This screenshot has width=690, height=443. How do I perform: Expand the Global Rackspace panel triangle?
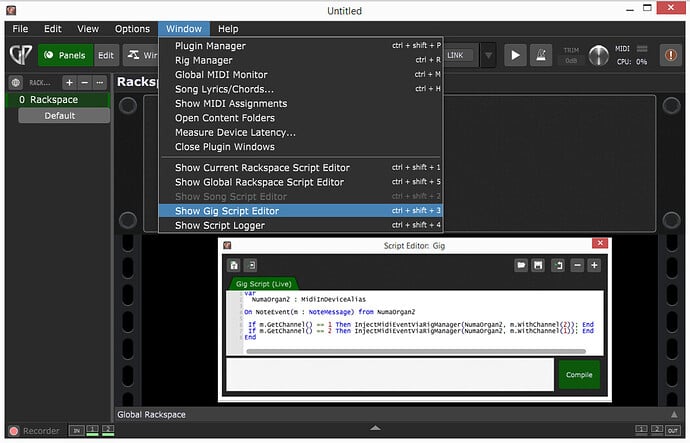click(674, 414)
